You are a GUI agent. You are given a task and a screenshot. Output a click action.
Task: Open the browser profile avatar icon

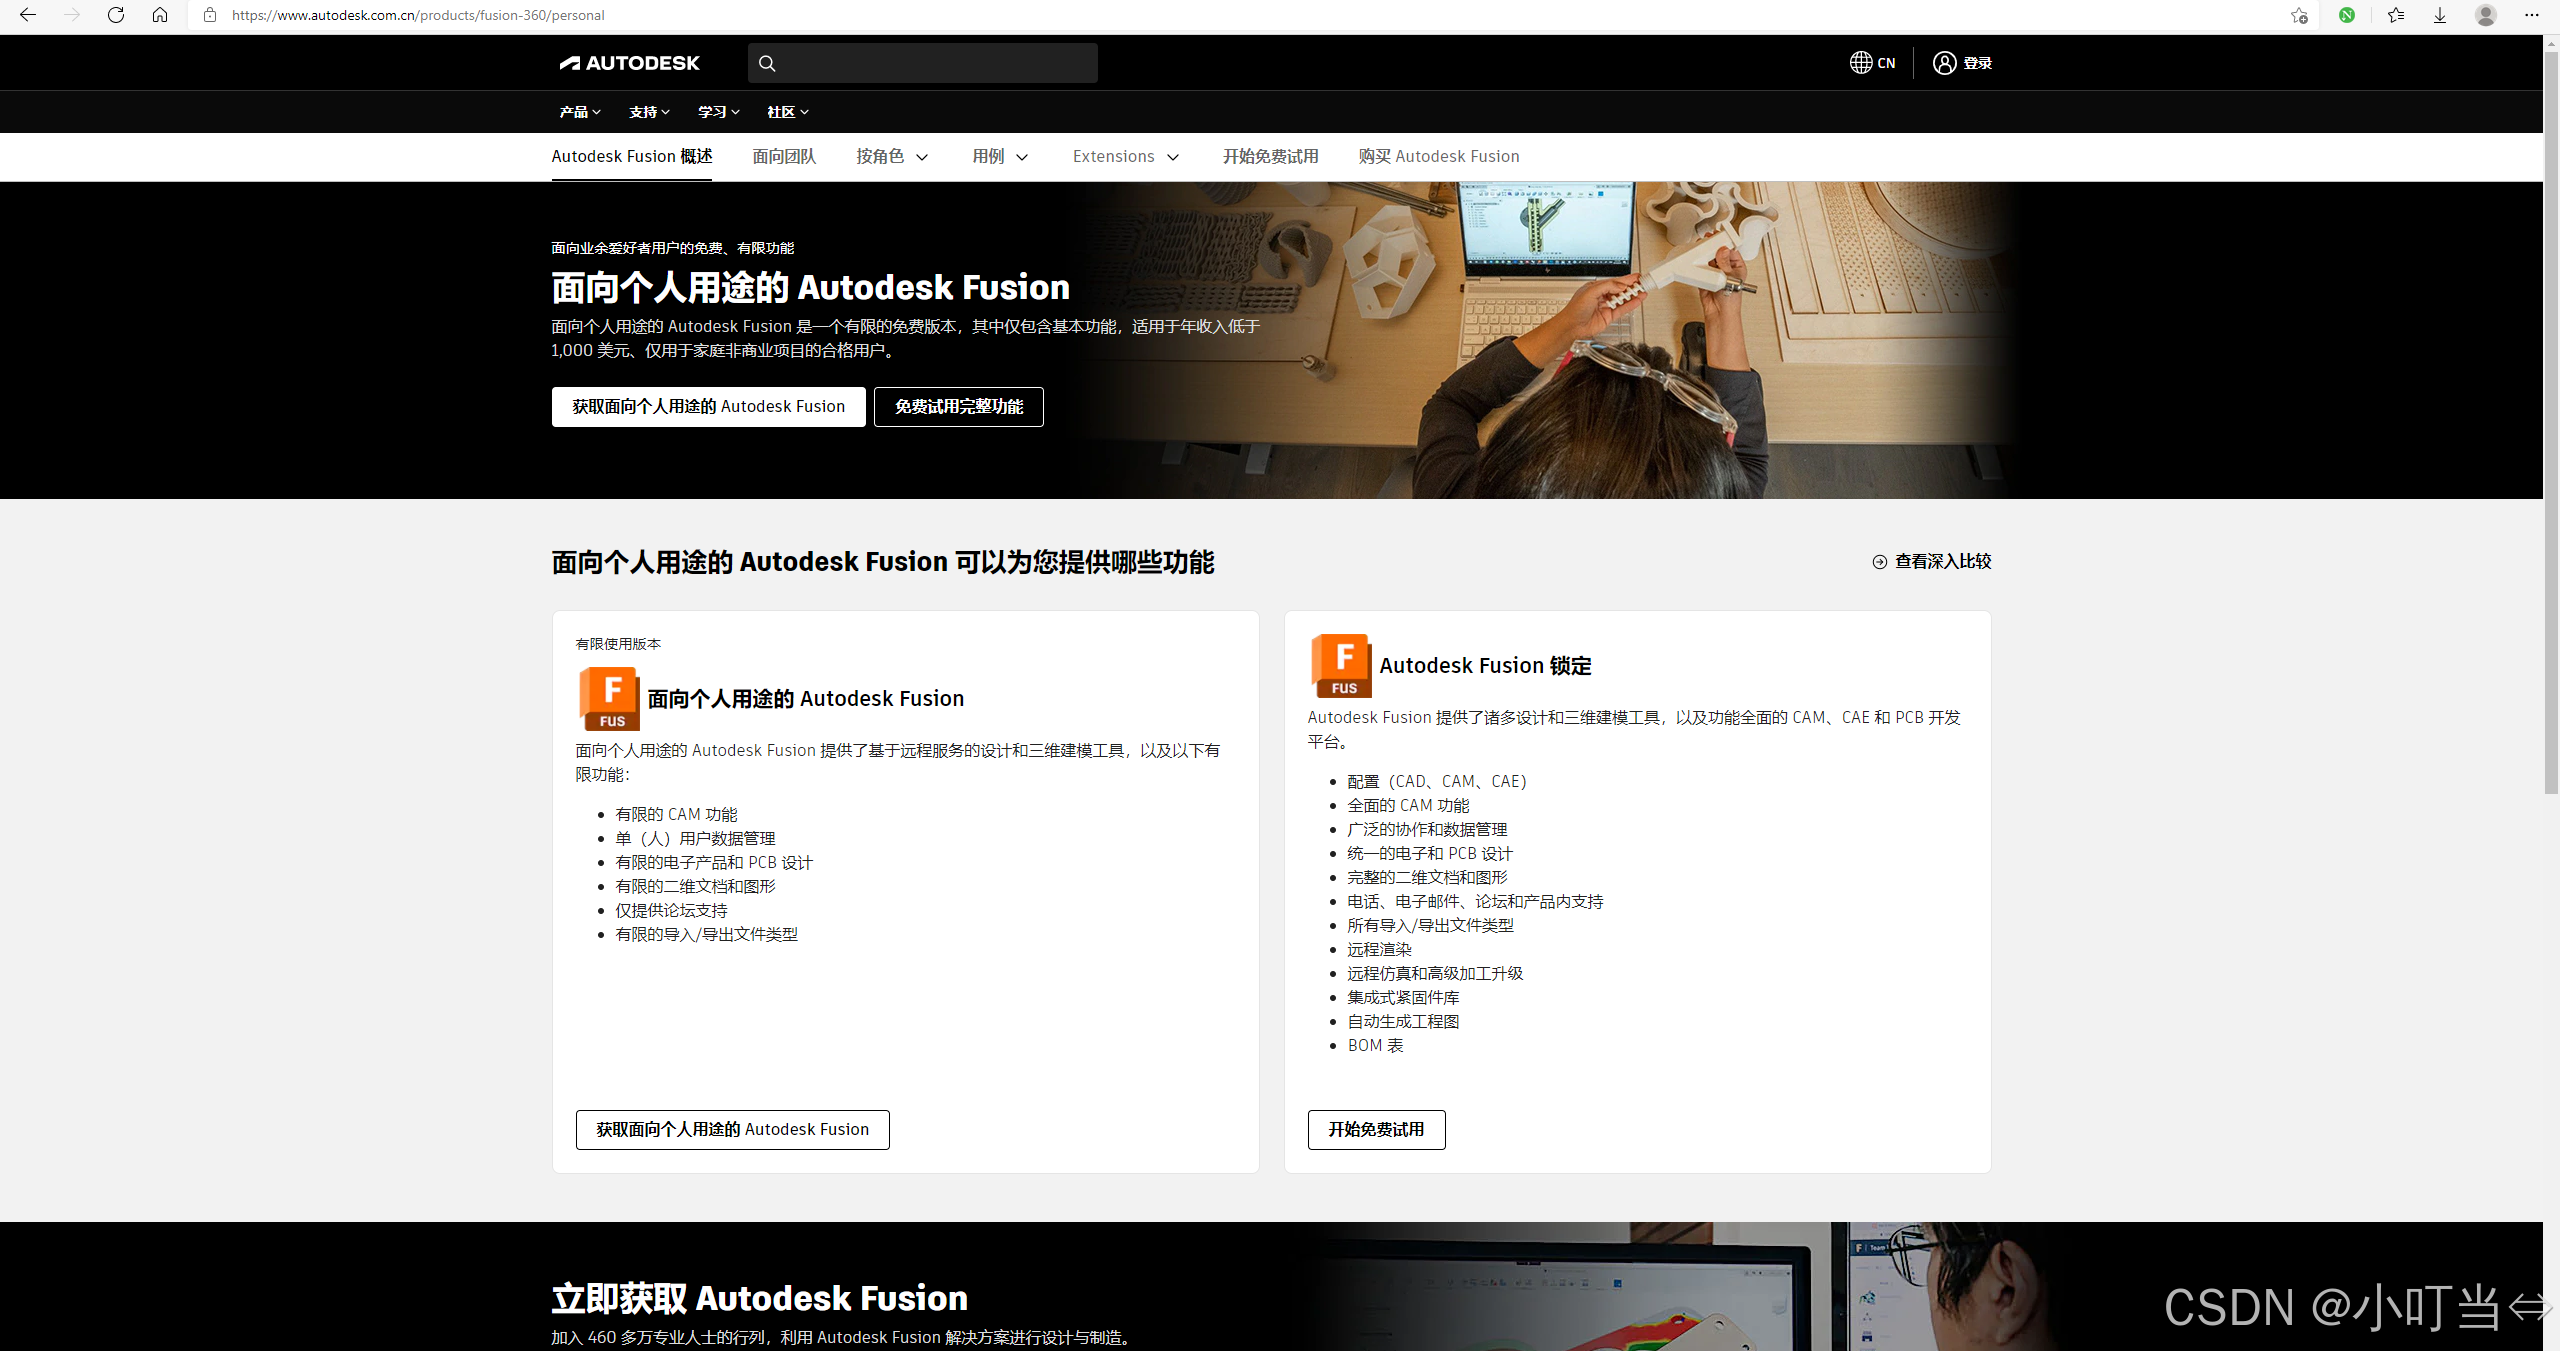tap(2485, 15)
